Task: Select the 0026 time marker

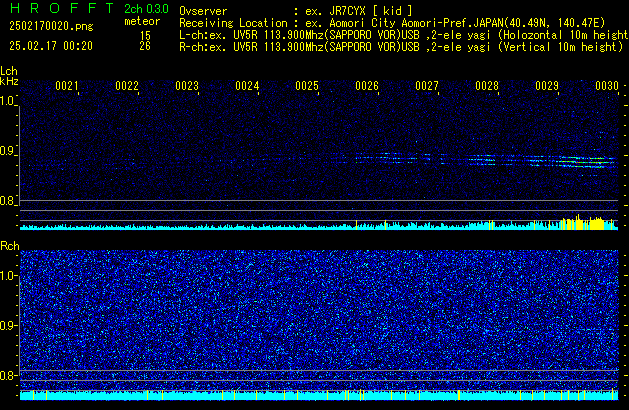Action: point(367,86)
